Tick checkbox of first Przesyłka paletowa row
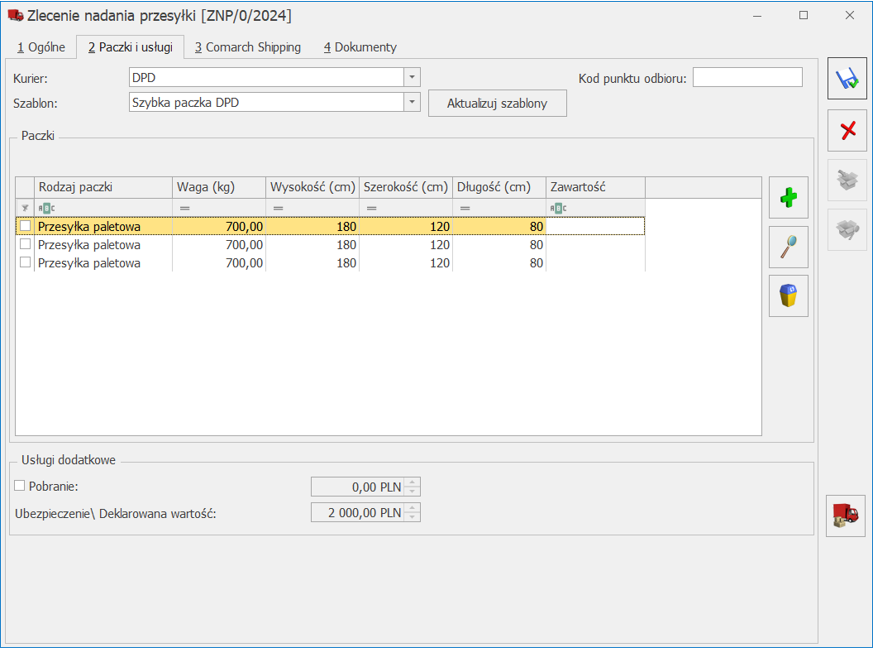Screen dimensions: 873x648 pos(26,227)
